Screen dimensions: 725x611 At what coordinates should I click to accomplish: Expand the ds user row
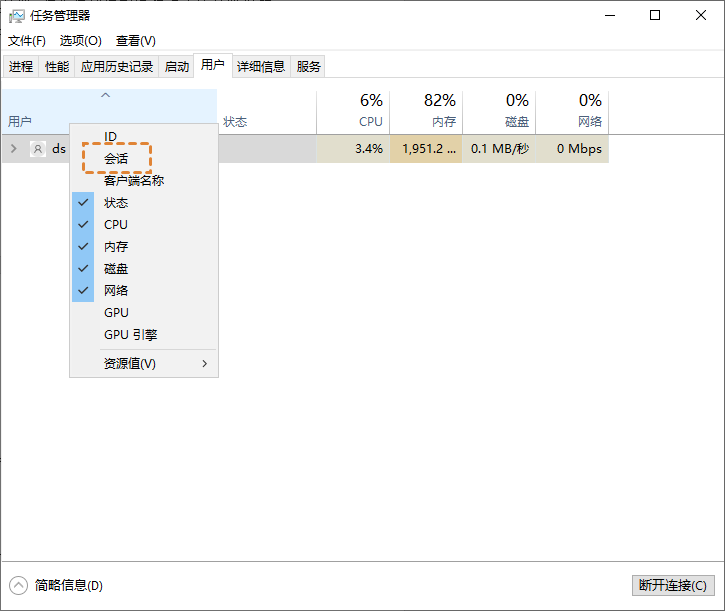(14, 148)
